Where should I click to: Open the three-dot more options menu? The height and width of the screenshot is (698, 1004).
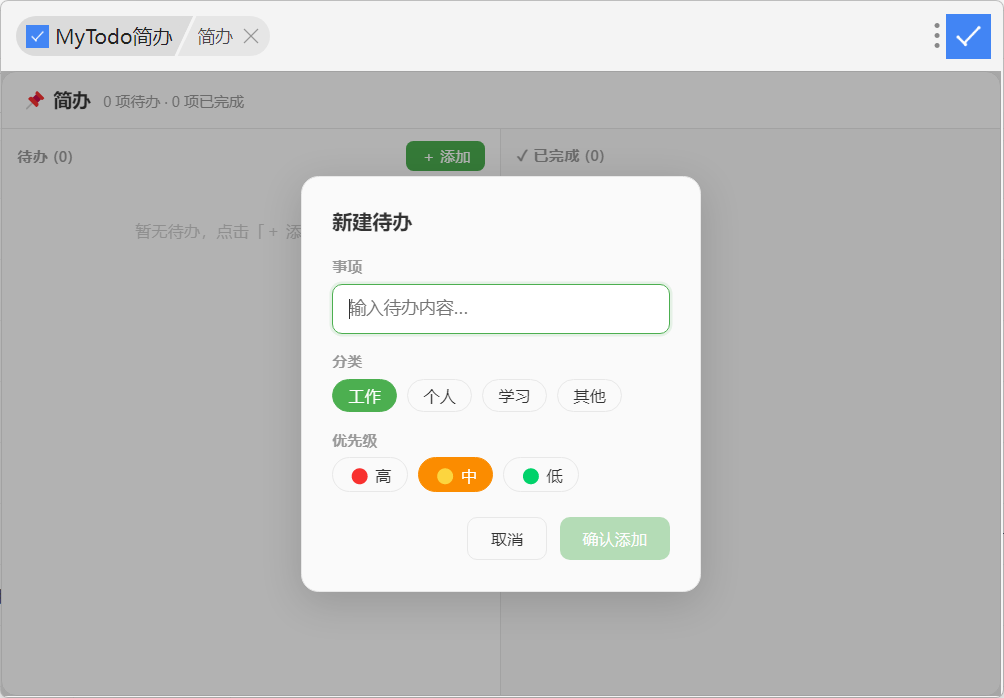(x=936, y=36)
